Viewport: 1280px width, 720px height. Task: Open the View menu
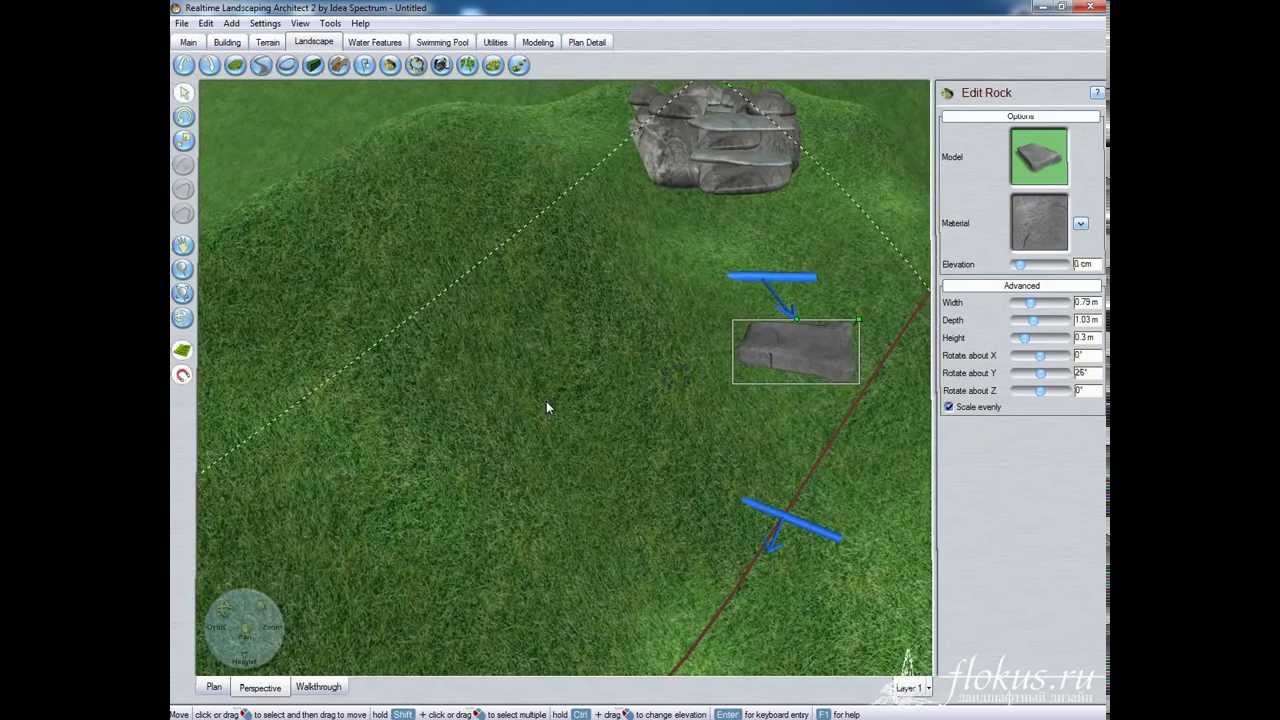(300, 23)
